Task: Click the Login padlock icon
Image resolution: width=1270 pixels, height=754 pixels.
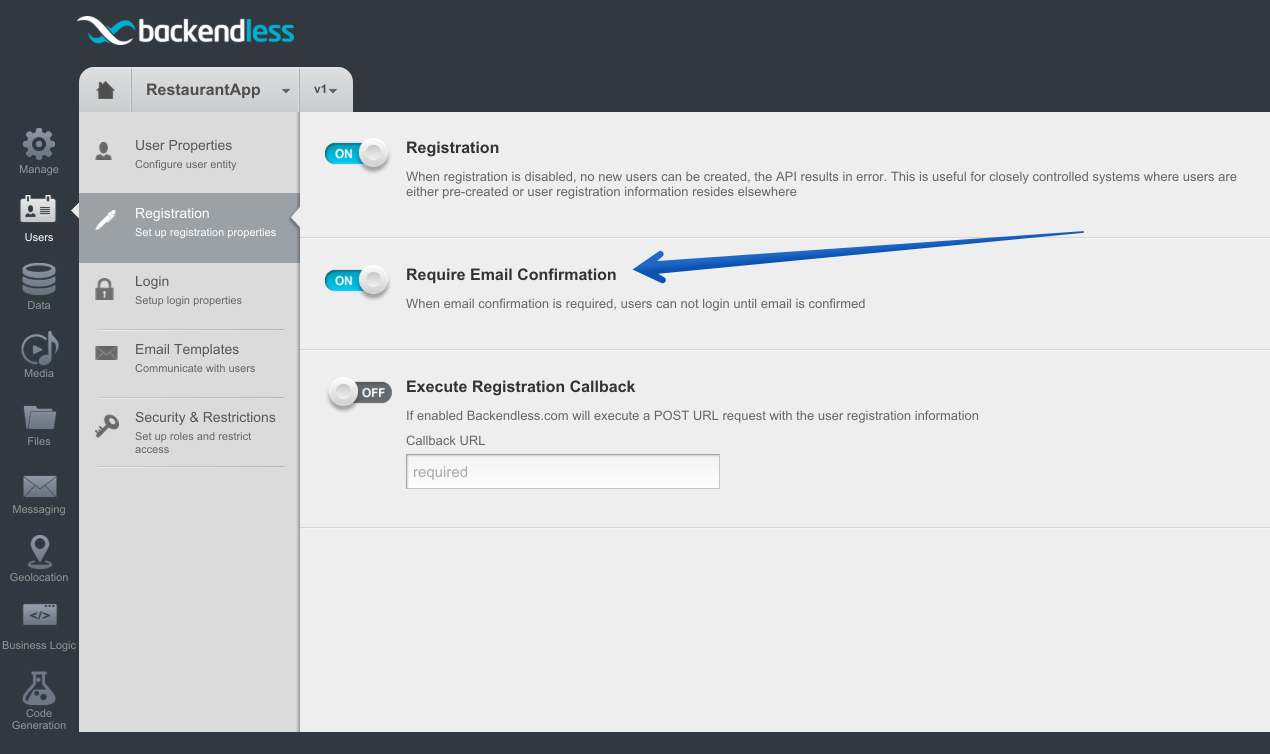Action: click(x=104, y=289)
